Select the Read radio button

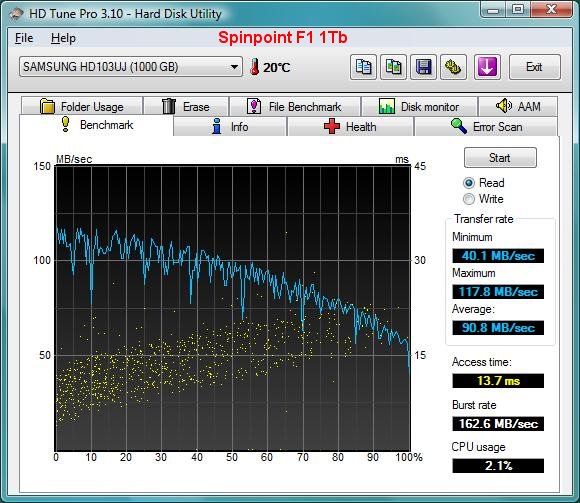click(x=469, y=183)
